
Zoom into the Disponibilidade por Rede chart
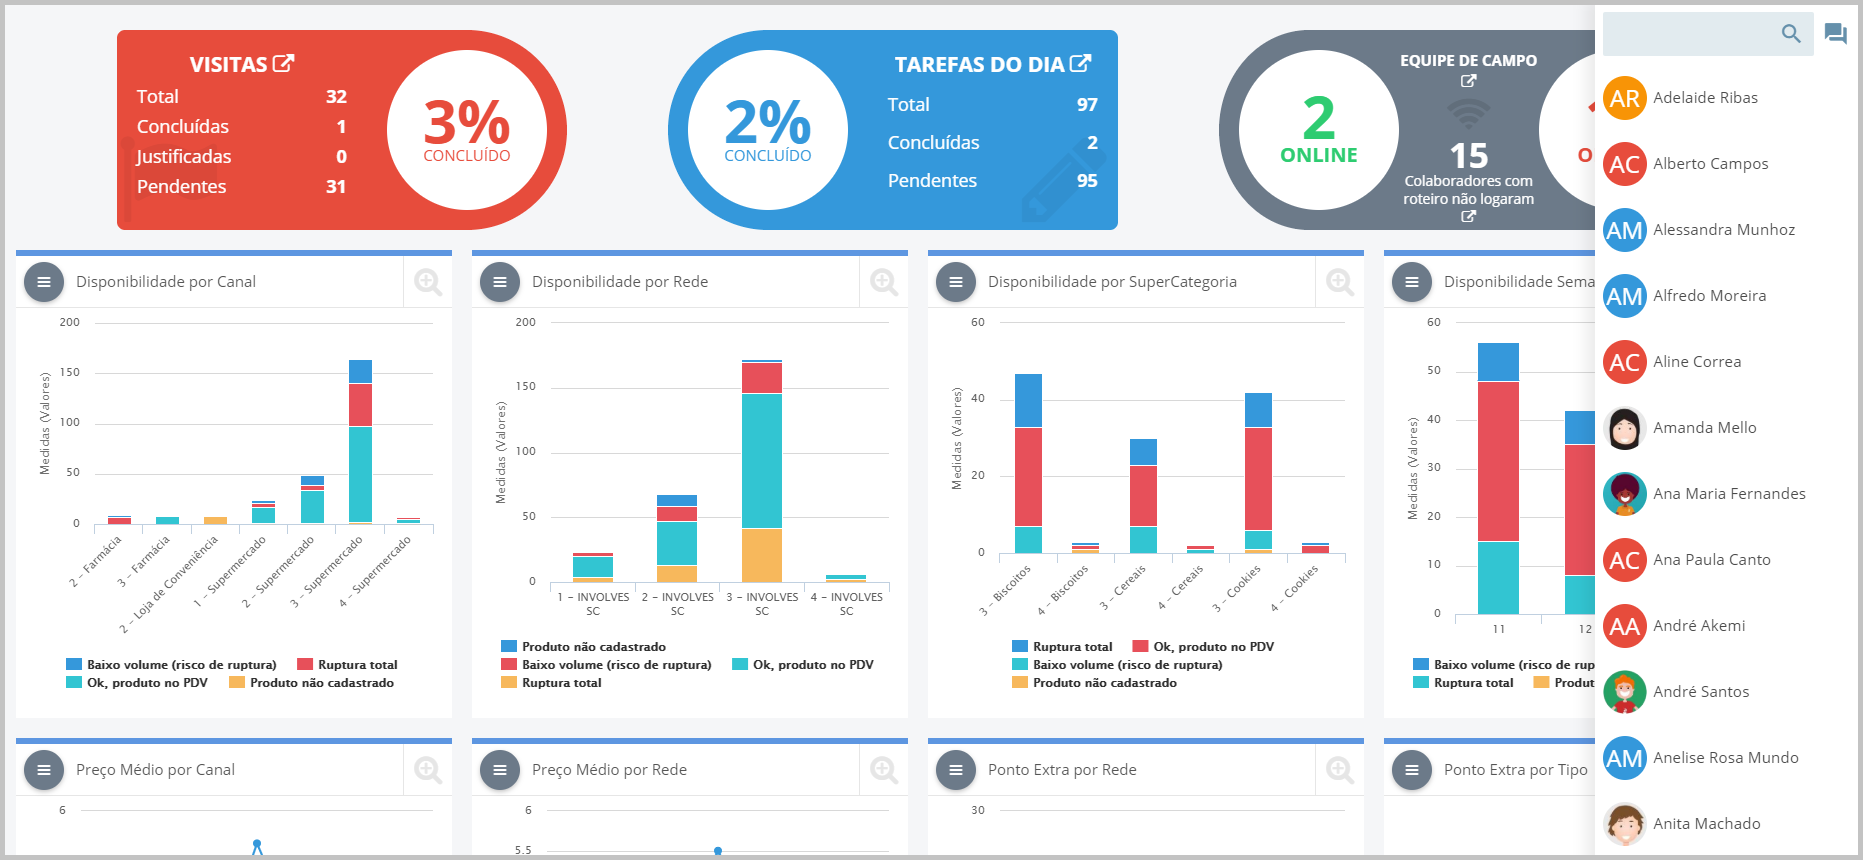click(x=884, y=282)
